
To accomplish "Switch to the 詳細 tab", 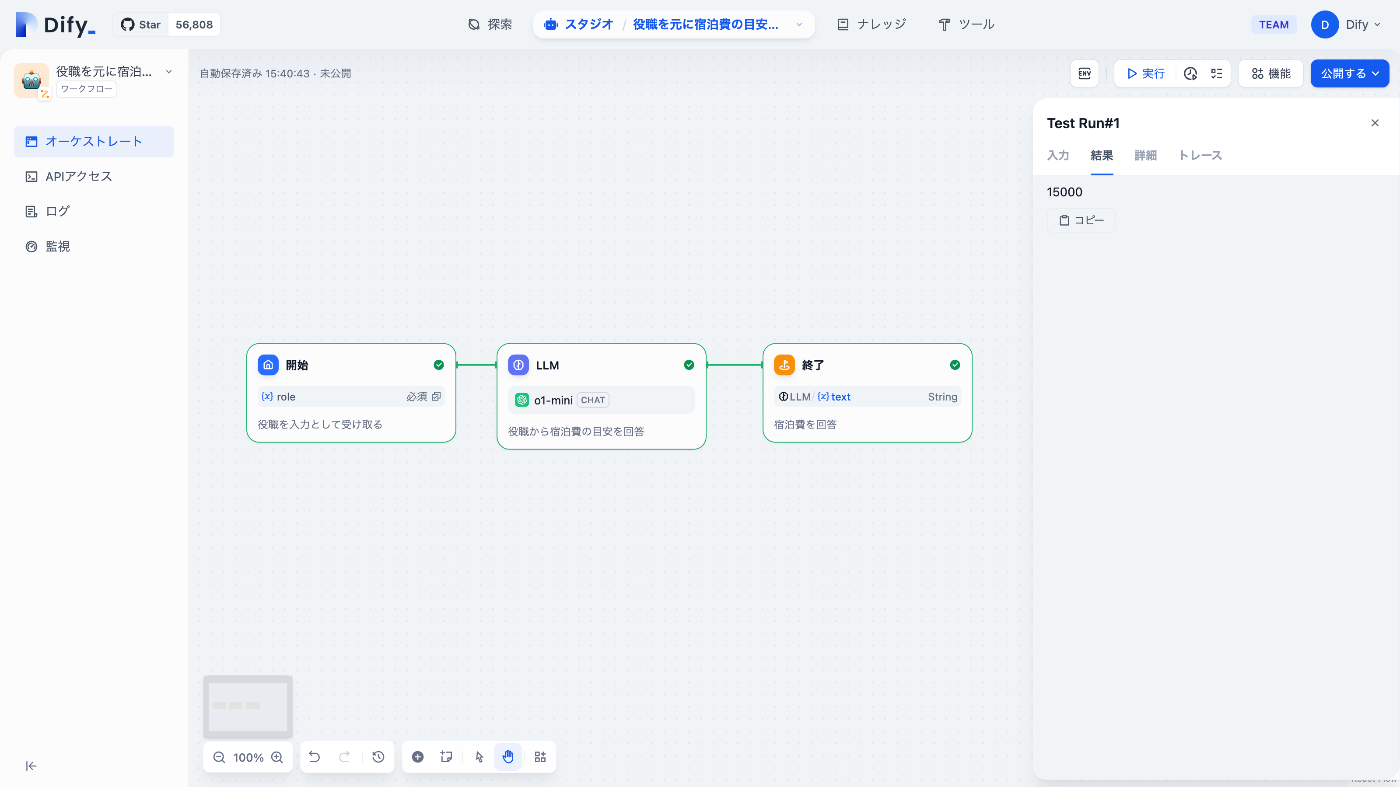I will [x=1146, y=155].
